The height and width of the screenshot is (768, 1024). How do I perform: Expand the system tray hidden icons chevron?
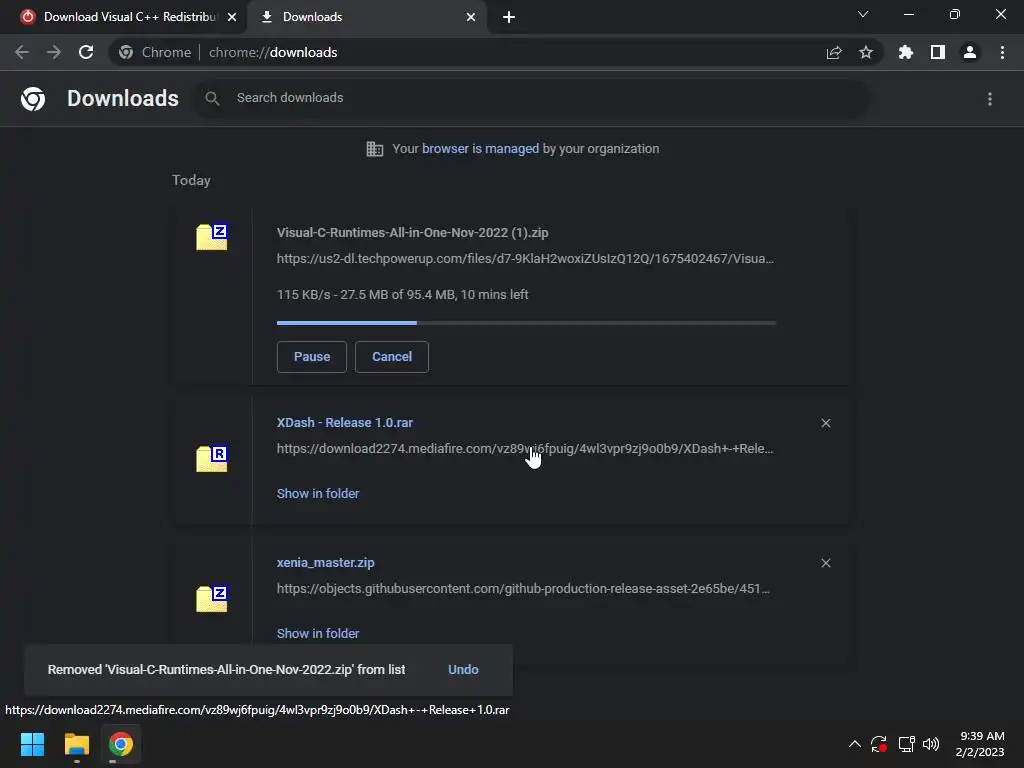coord(854,744)
